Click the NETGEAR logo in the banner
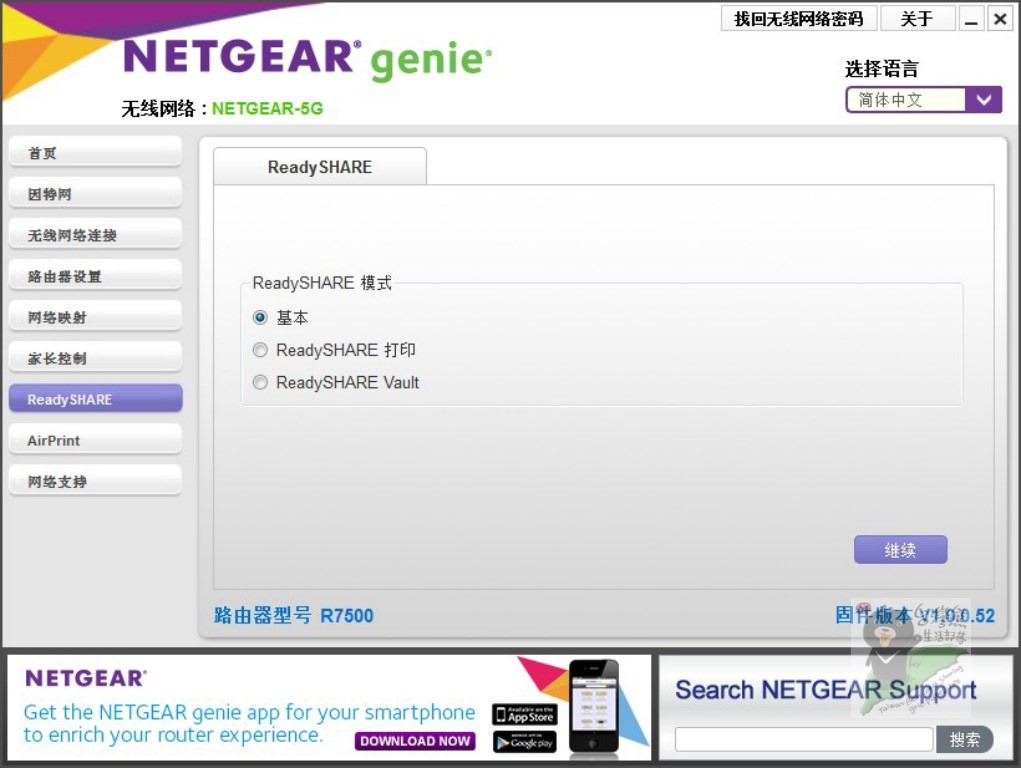The image size is (1021, 768). click(86, 678)
